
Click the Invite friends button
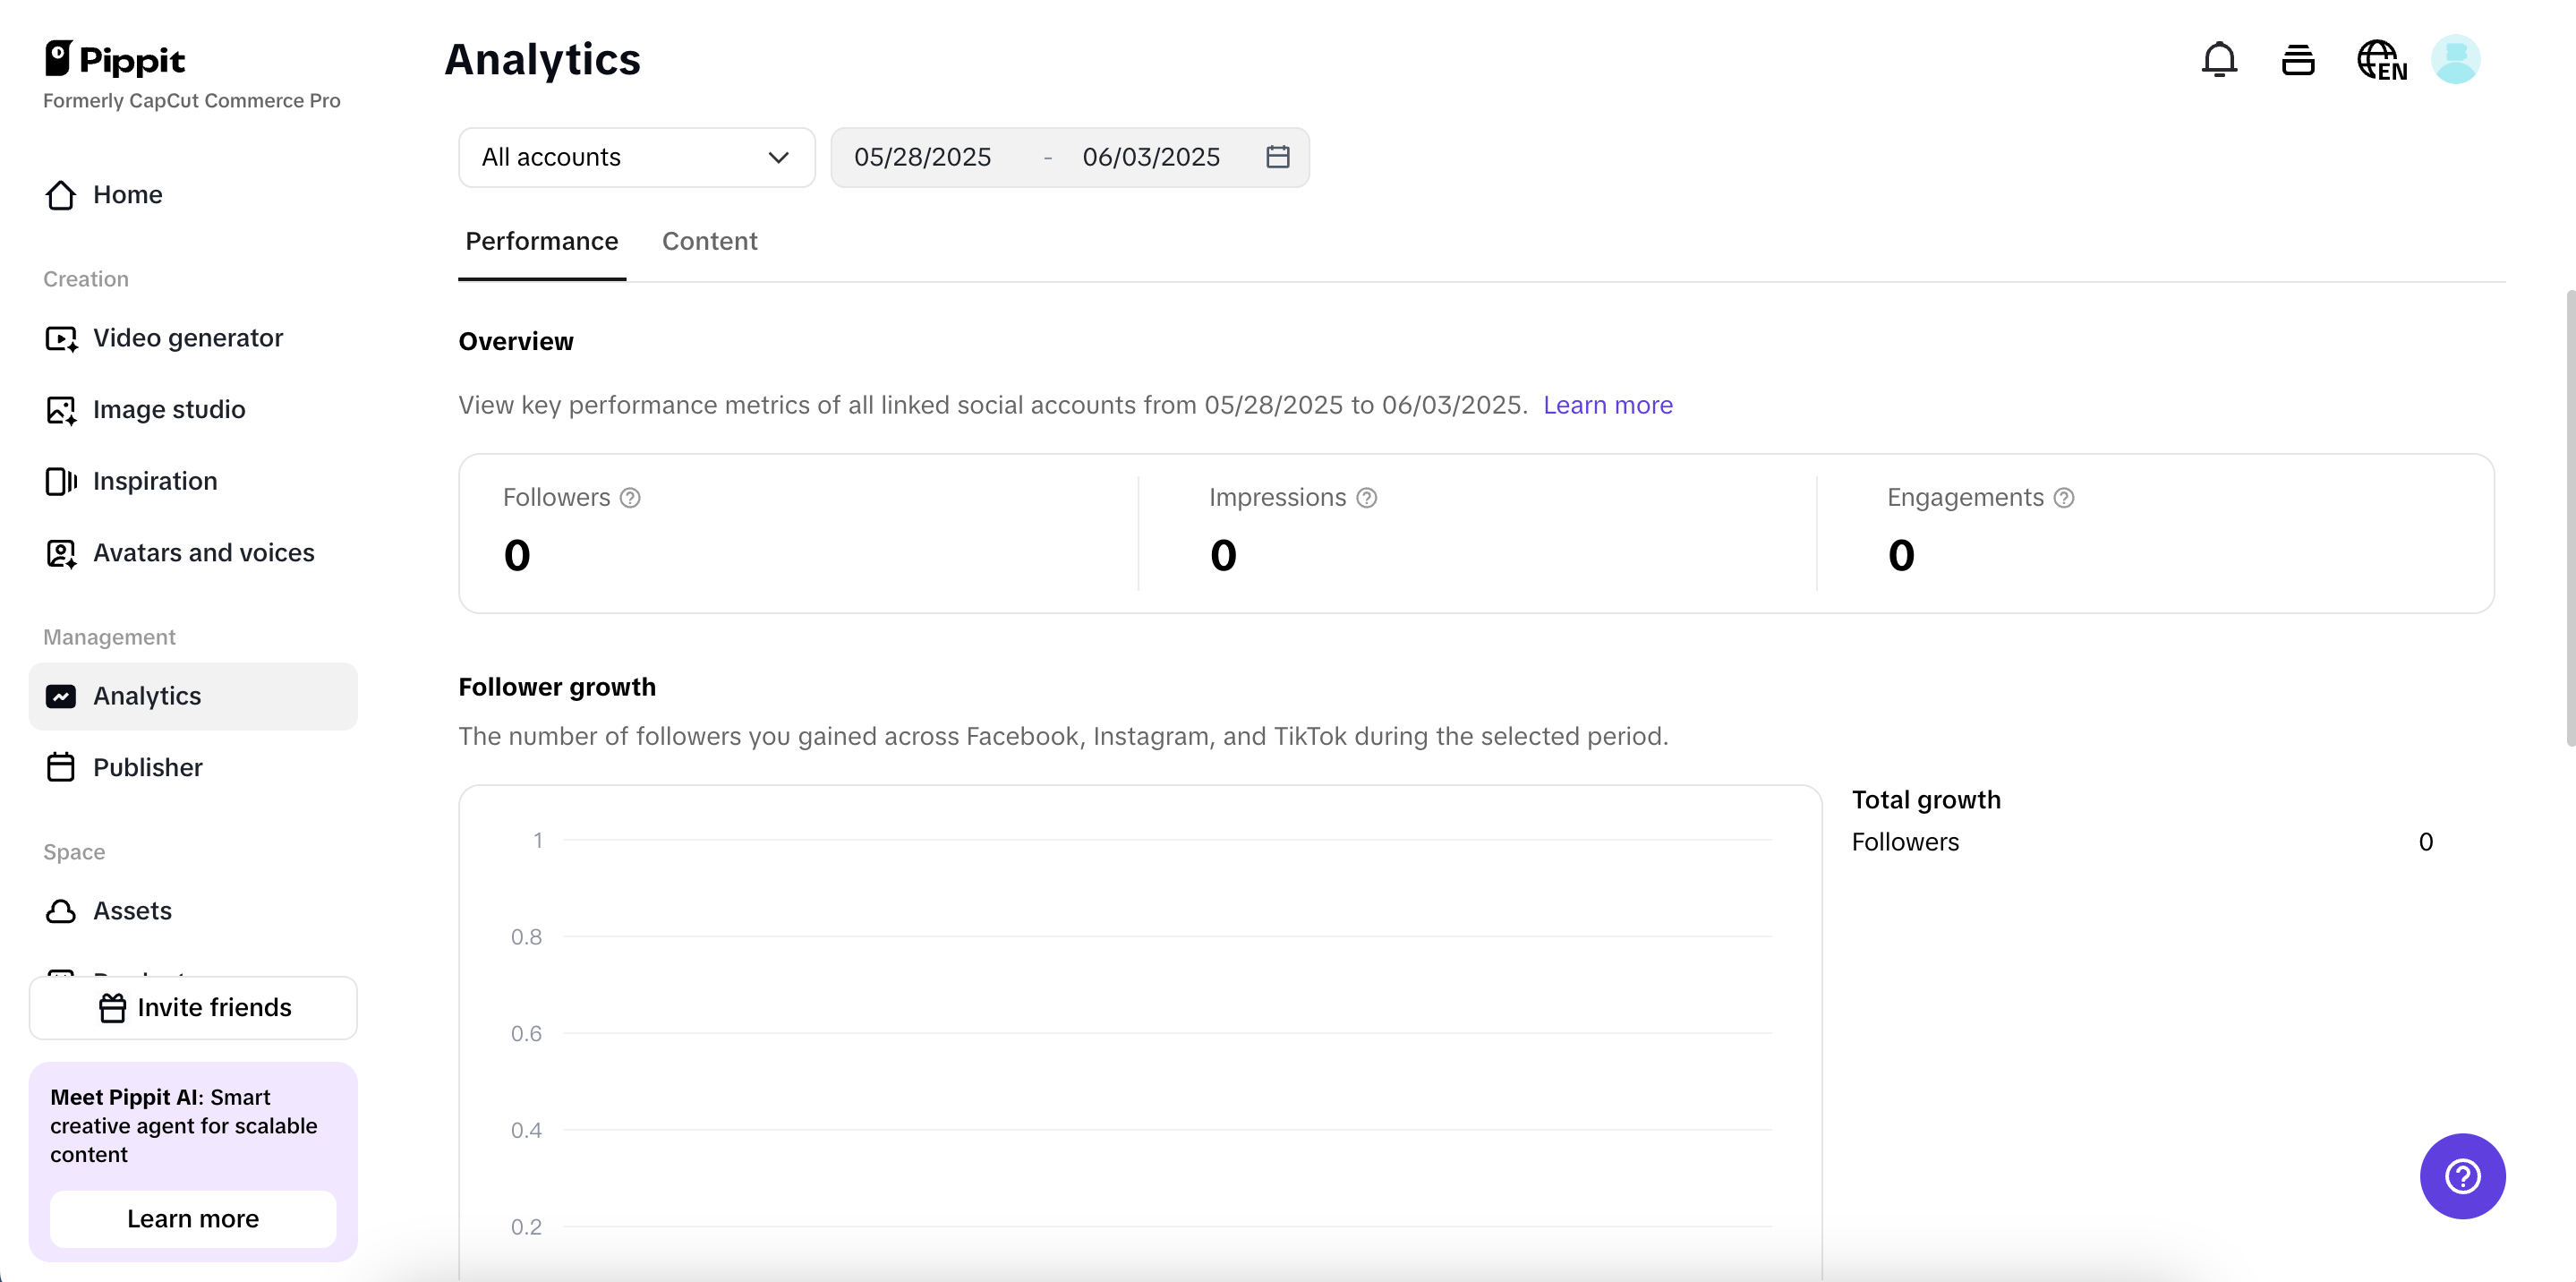(193, 1007)
